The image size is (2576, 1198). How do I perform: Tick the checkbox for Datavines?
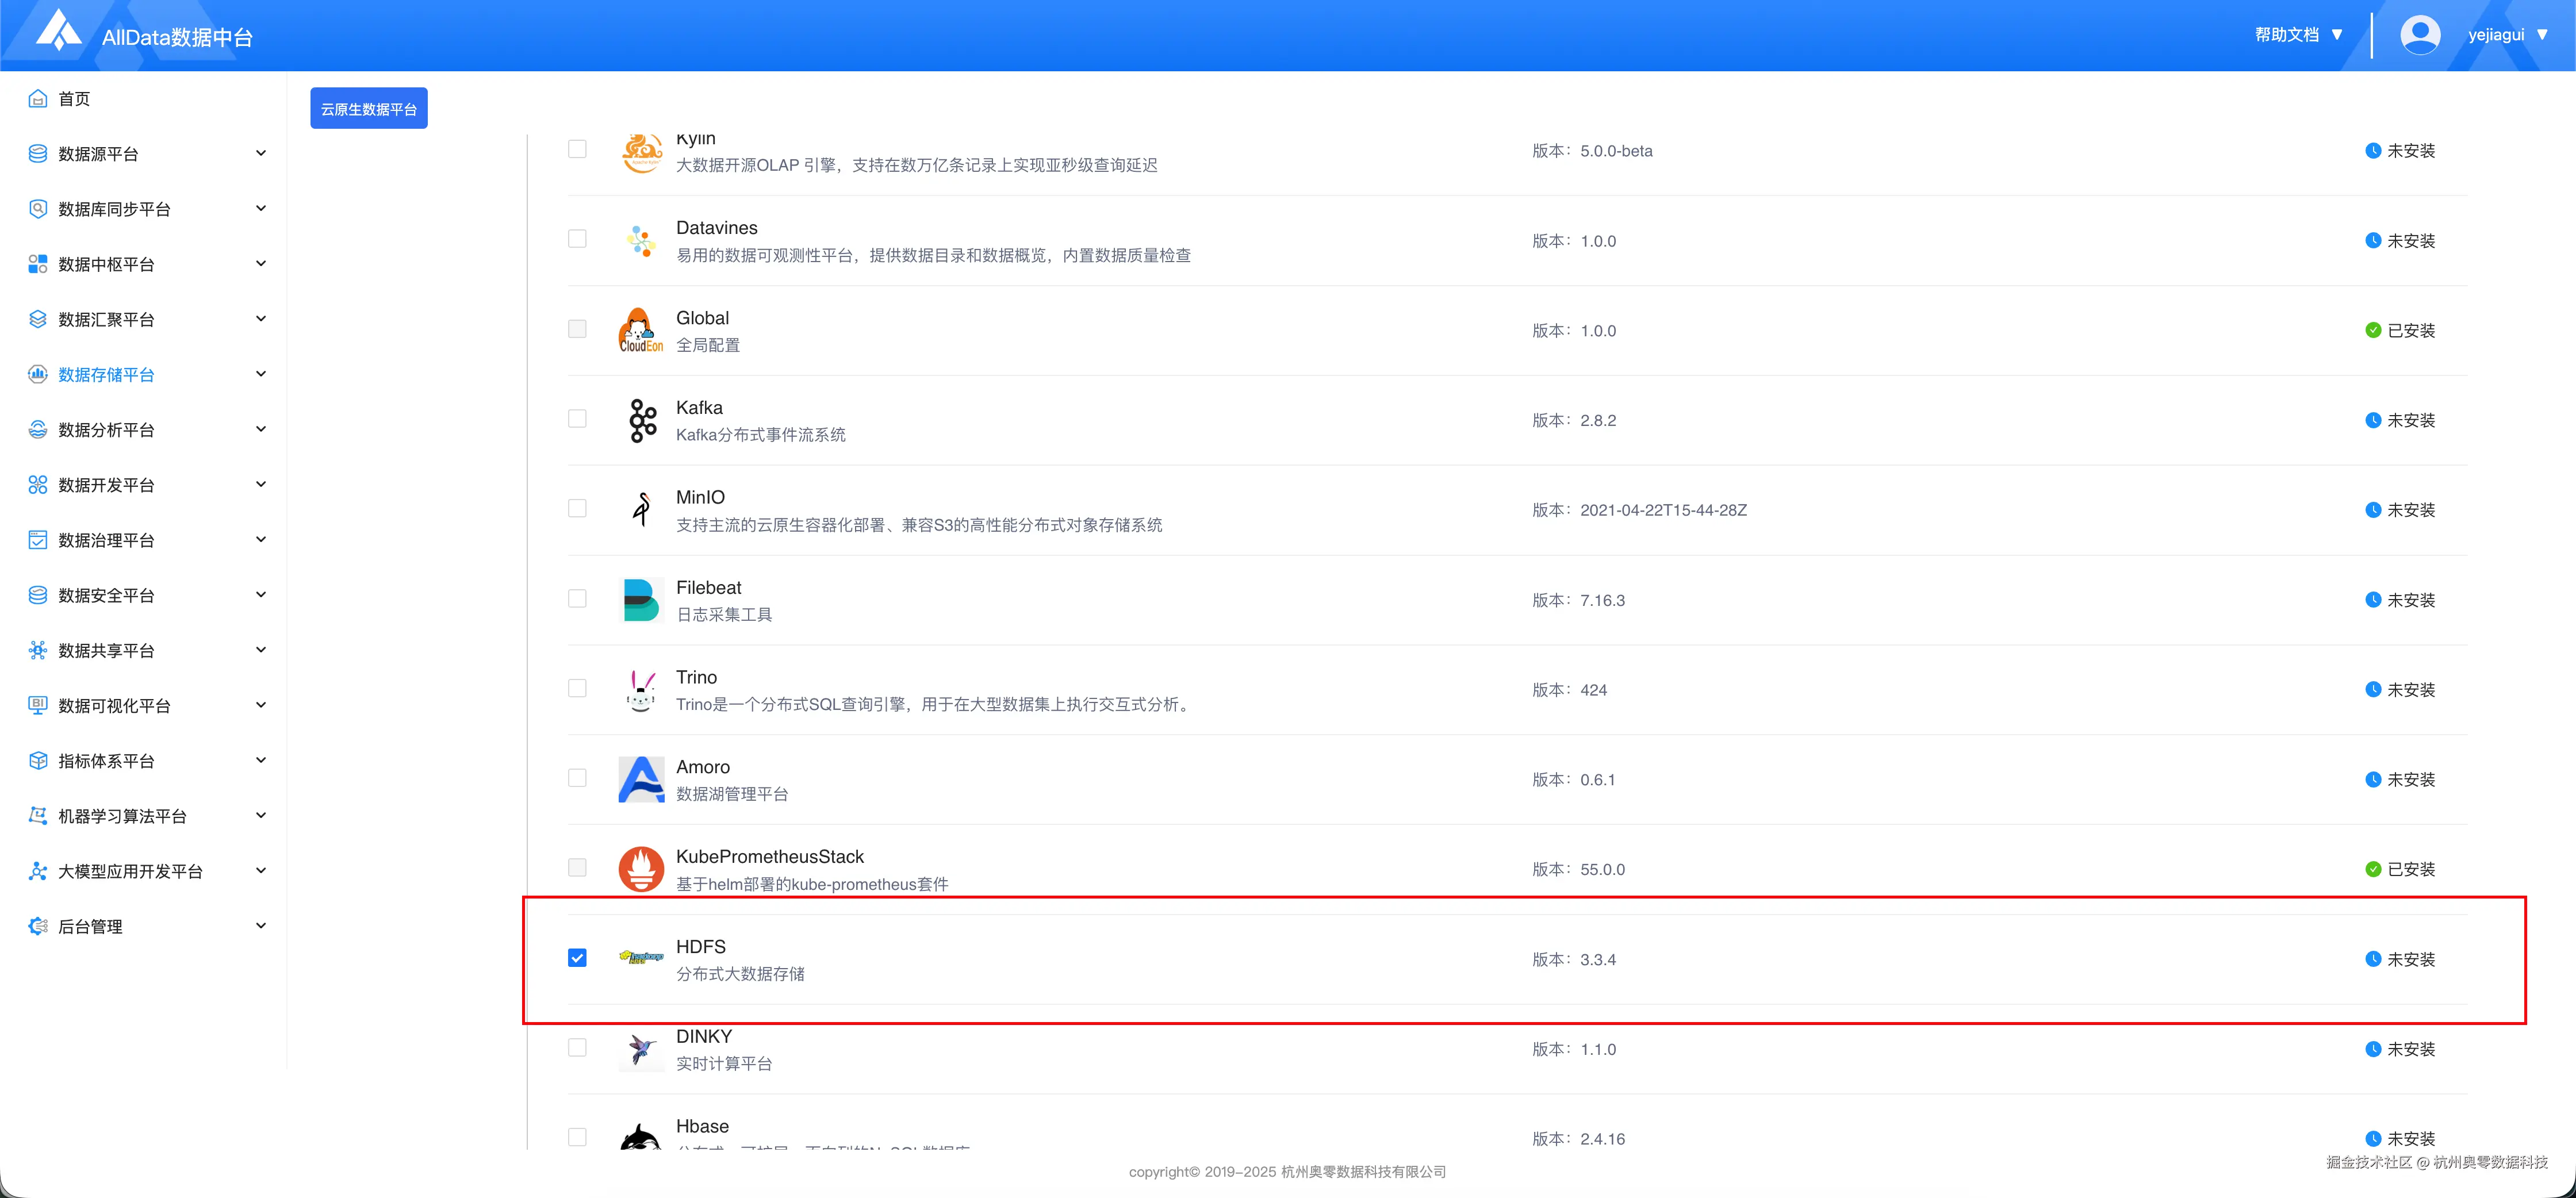pos(577,239)
